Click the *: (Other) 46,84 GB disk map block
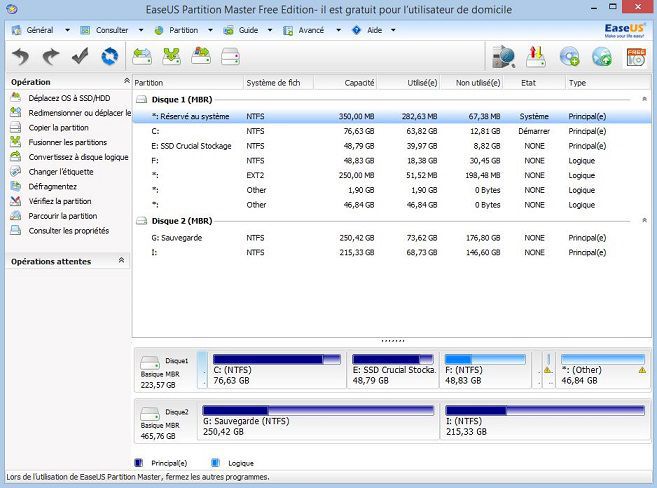 point(603,370)
